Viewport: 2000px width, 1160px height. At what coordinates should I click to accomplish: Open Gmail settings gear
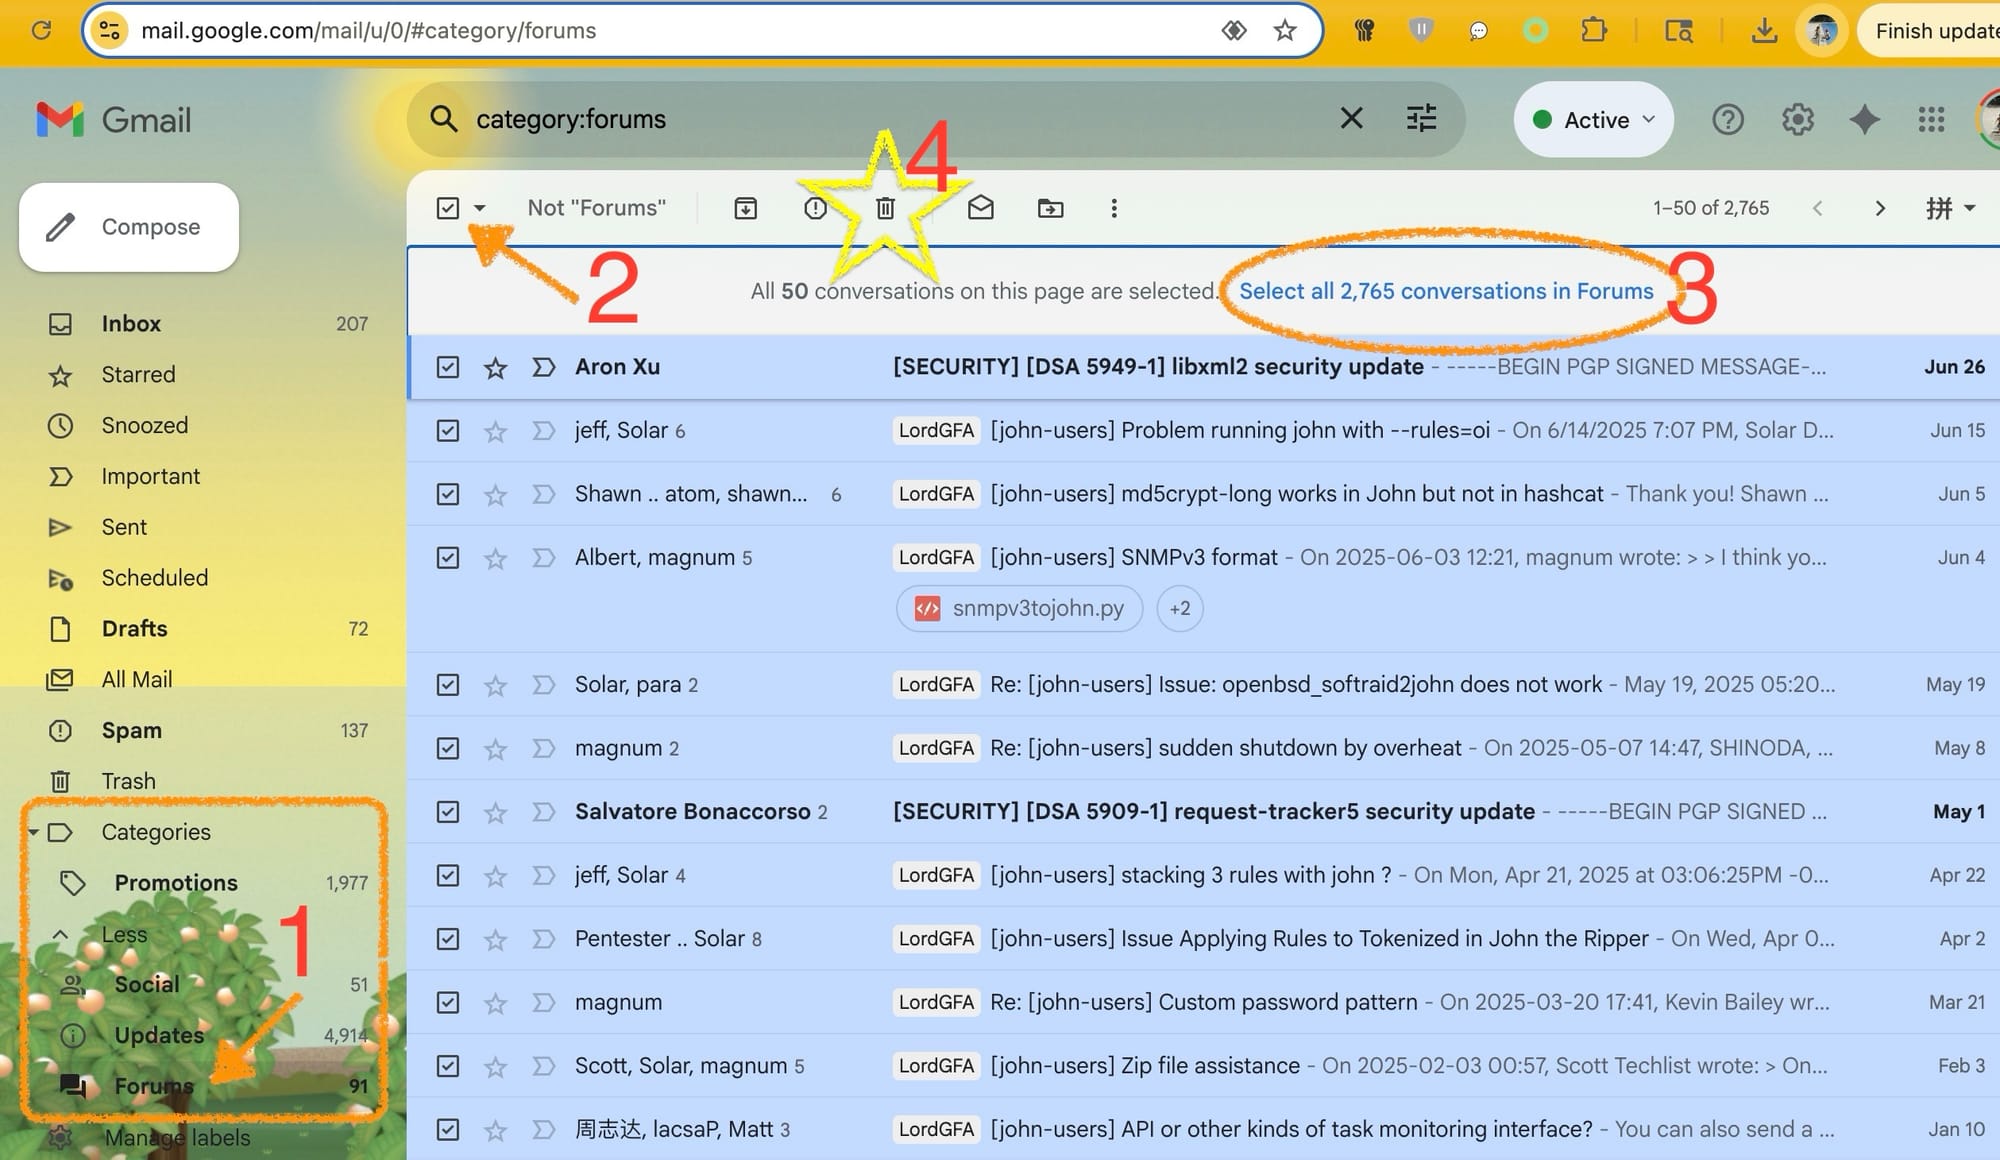click(x=1797, y=120)
